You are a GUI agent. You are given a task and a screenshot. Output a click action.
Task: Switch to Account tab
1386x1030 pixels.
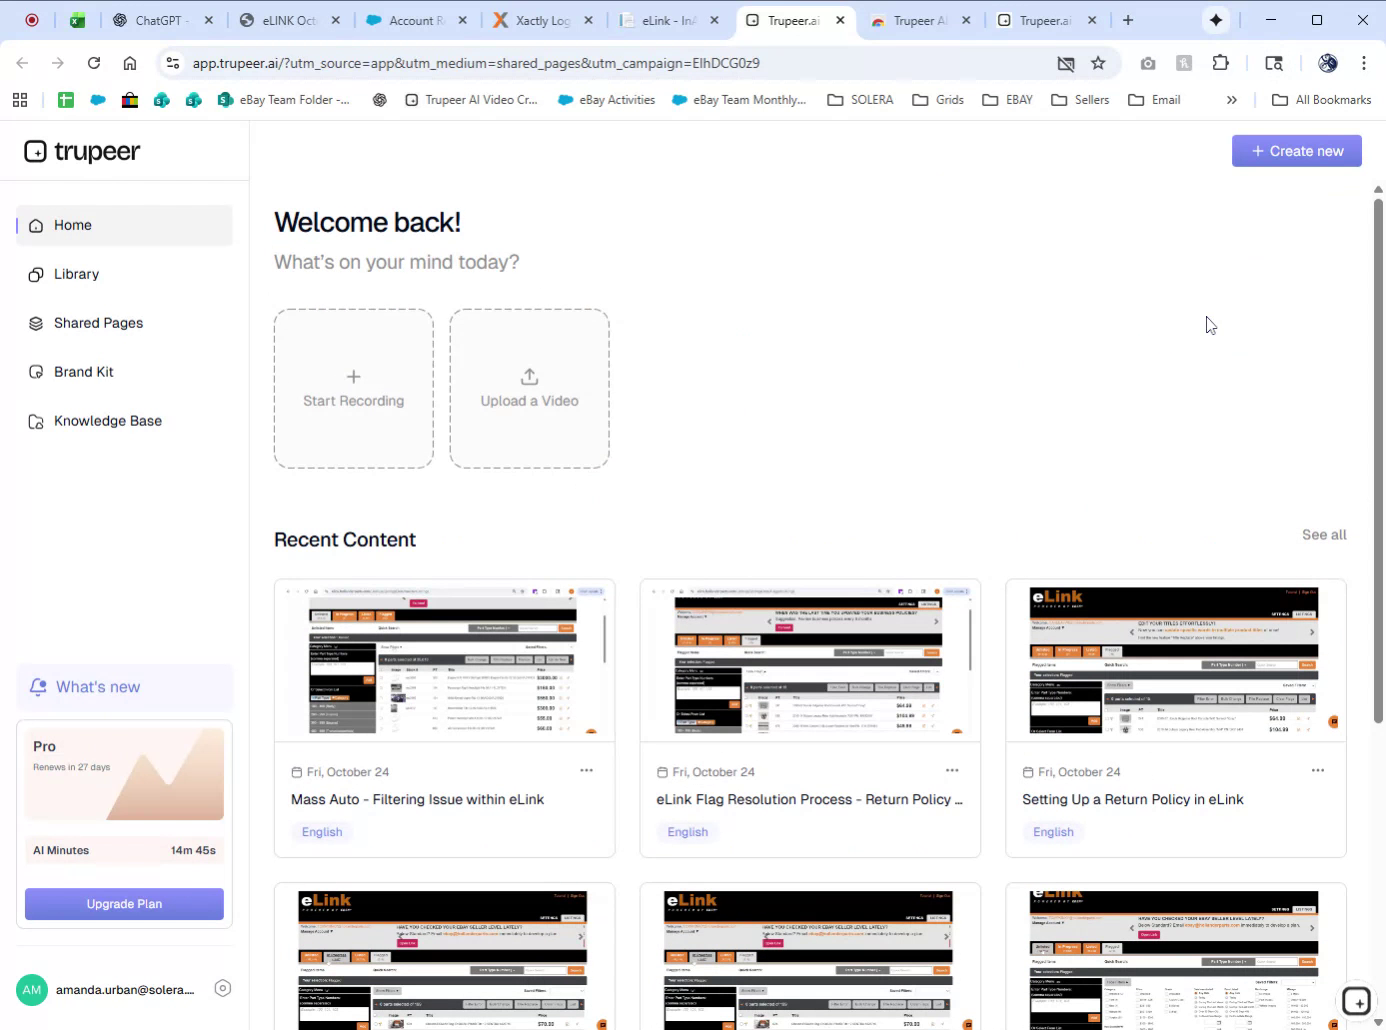click(414, 20)
